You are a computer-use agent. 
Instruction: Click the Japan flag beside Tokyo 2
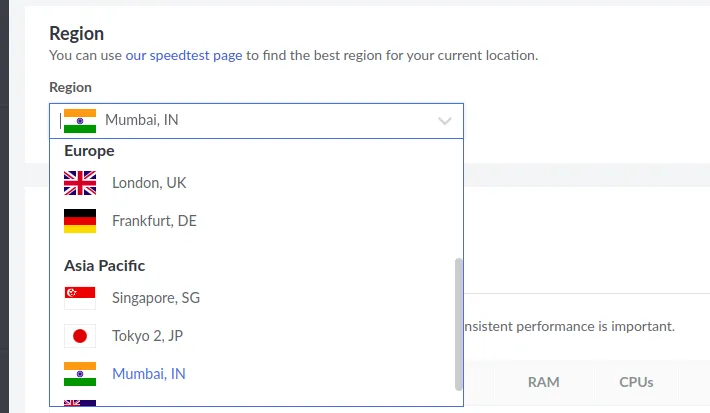tap(80, 336)
